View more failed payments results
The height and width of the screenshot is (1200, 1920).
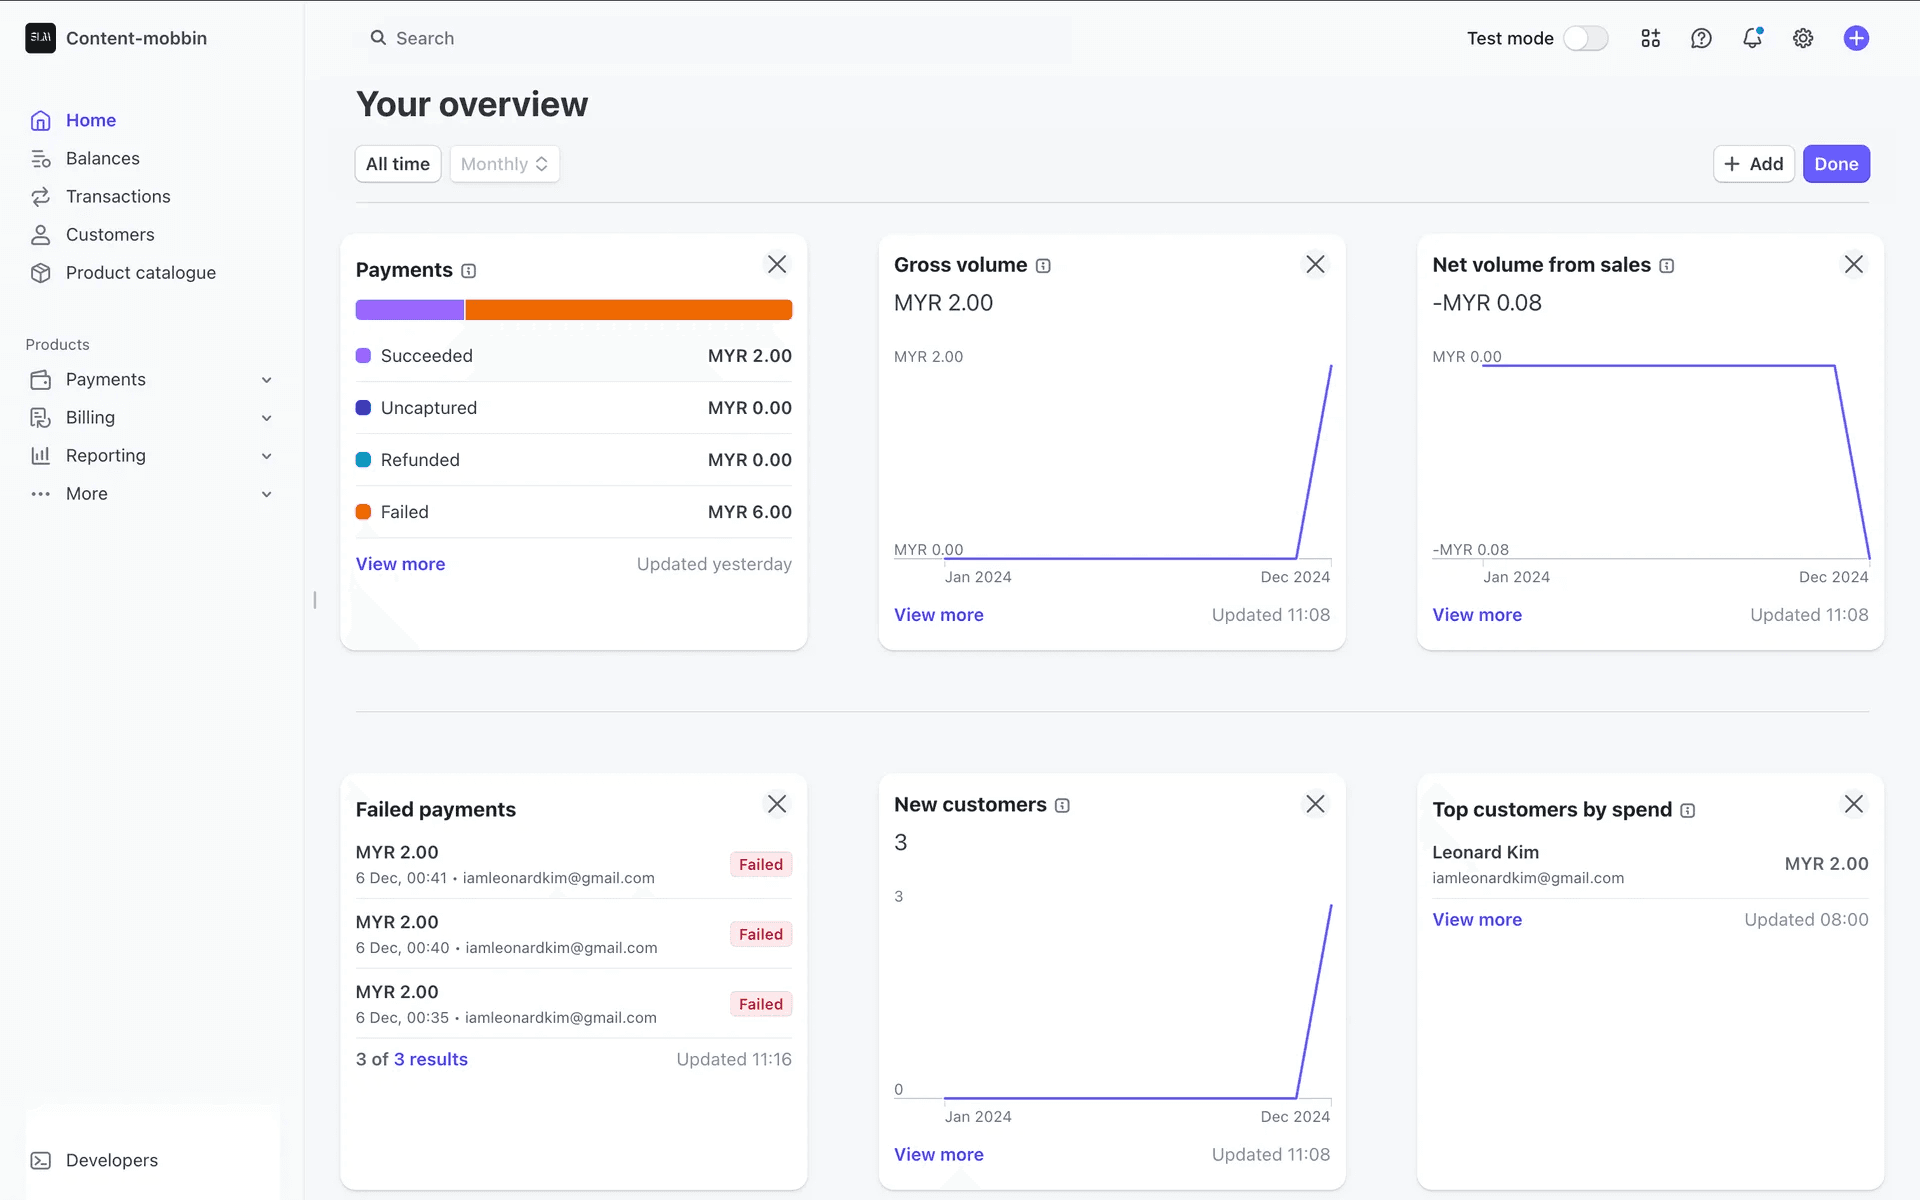pyautogui.click(x=430, y=1059)
